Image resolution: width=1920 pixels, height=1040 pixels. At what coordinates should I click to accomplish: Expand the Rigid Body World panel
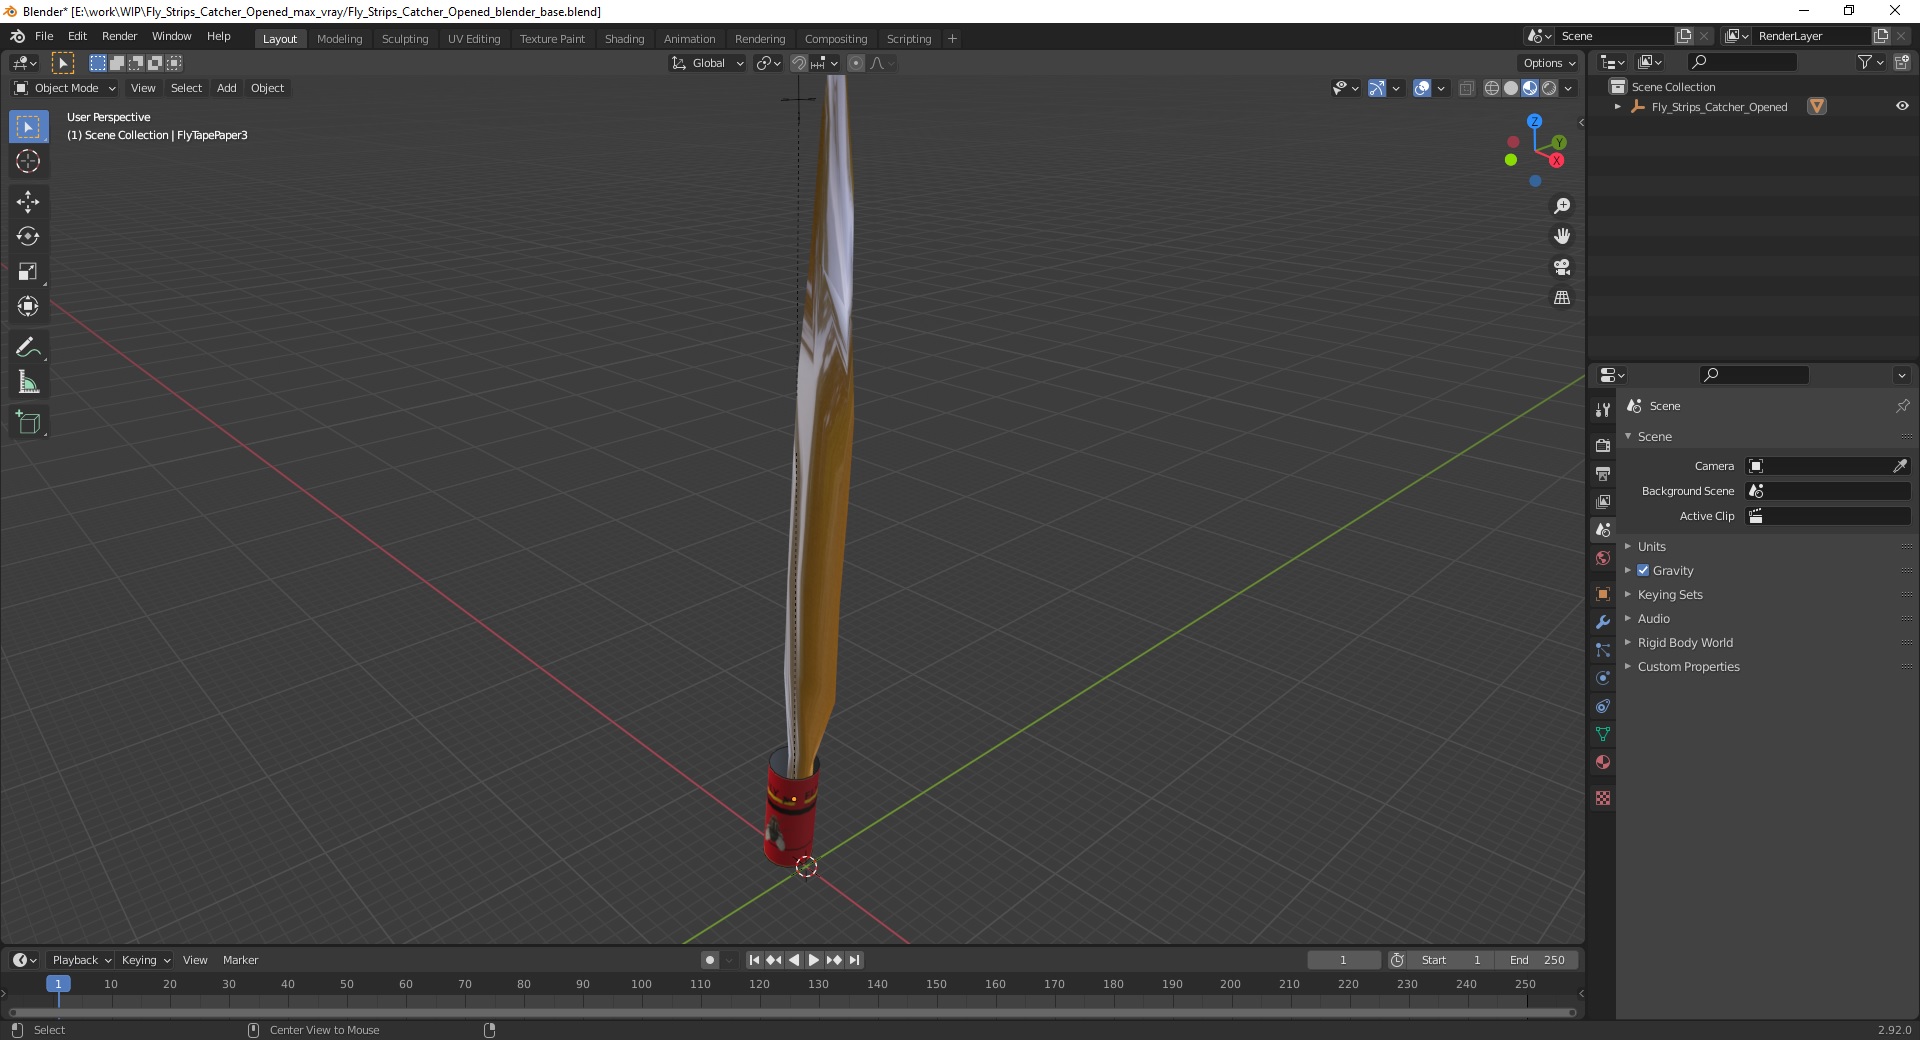pyautogui.click(x=1685, y=642)
